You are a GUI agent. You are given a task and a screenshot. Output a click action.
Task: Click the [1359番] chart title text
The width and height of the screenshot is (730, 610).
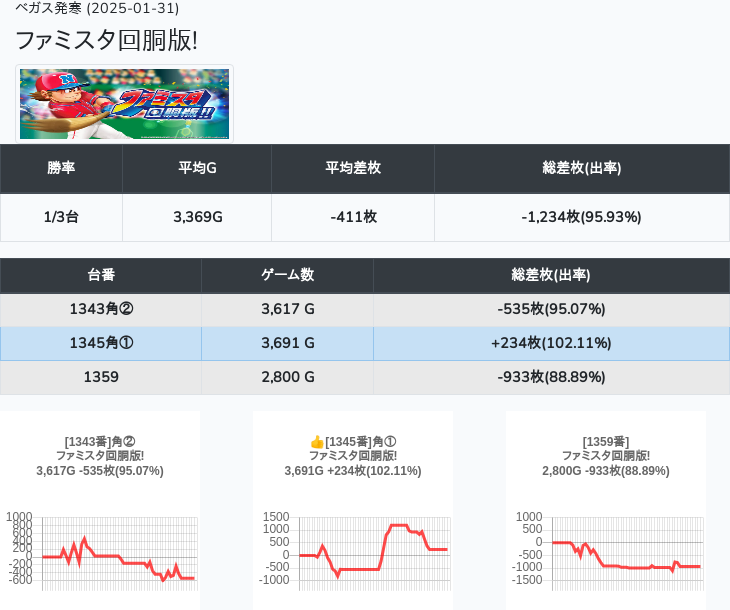[605, 441]
